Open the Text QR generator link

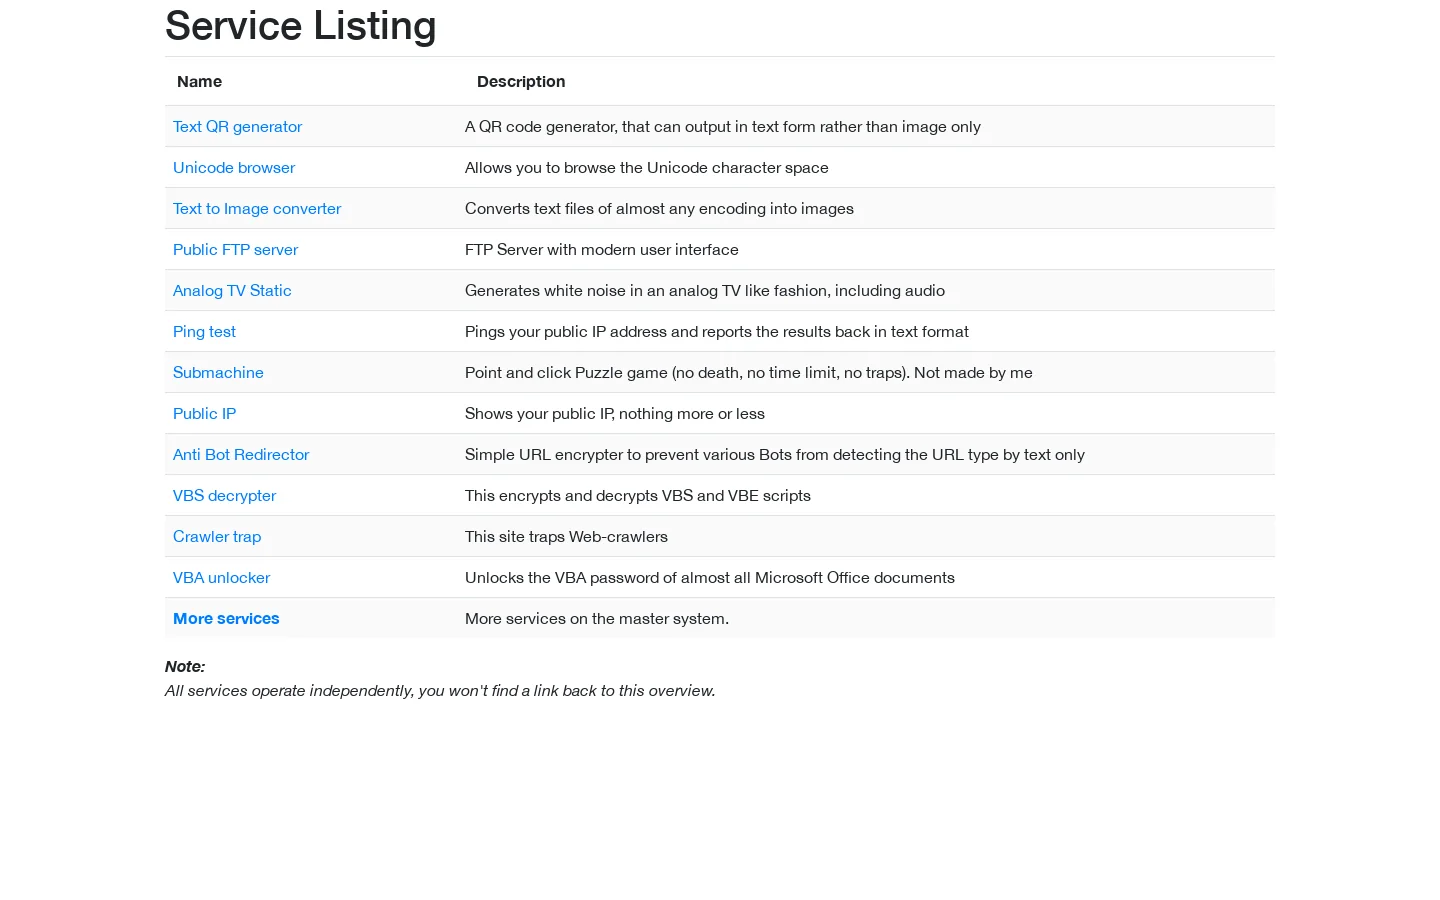click(x=237, y=127)
